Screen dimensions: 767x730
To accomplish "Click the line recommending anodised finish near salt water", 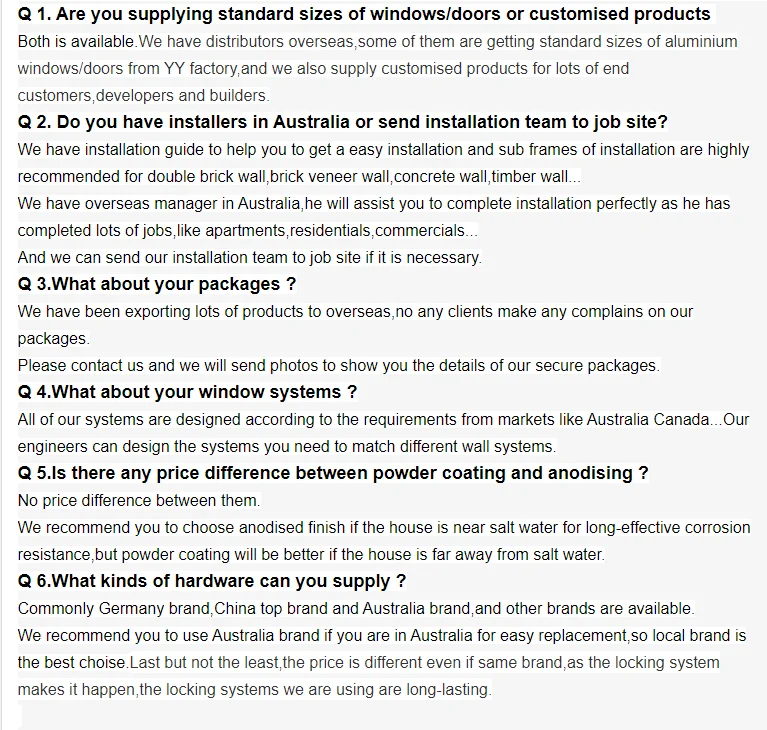I will pyautogui.click(x=384, y=527).
